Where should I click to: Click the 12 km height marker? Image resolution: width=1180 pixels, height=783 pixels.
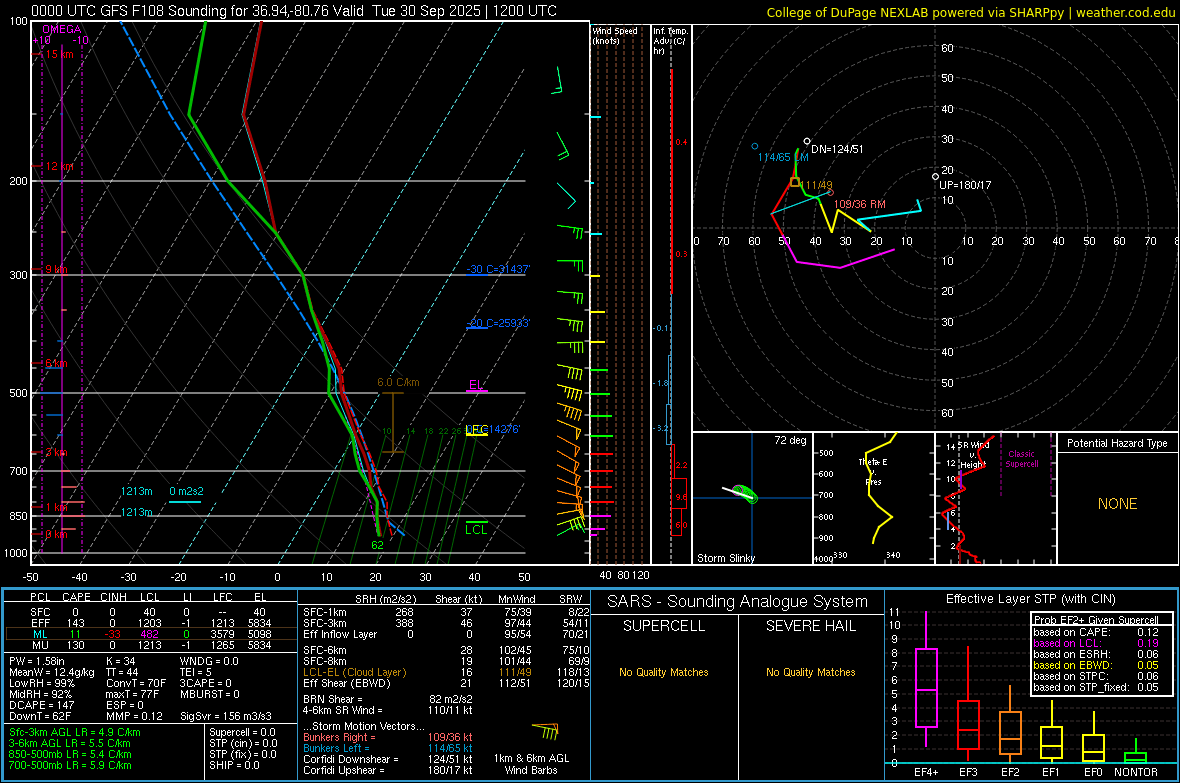(59, 166)
